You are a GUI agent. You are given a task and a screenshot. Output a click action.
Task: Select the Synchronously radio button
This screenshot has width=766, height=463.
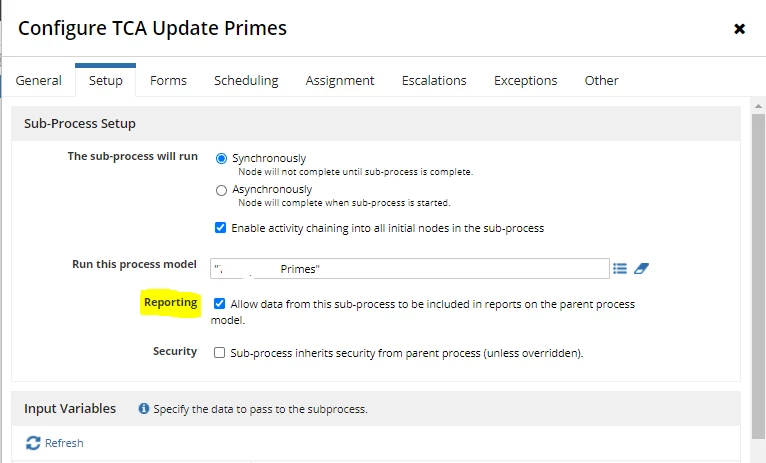point(221,159)
